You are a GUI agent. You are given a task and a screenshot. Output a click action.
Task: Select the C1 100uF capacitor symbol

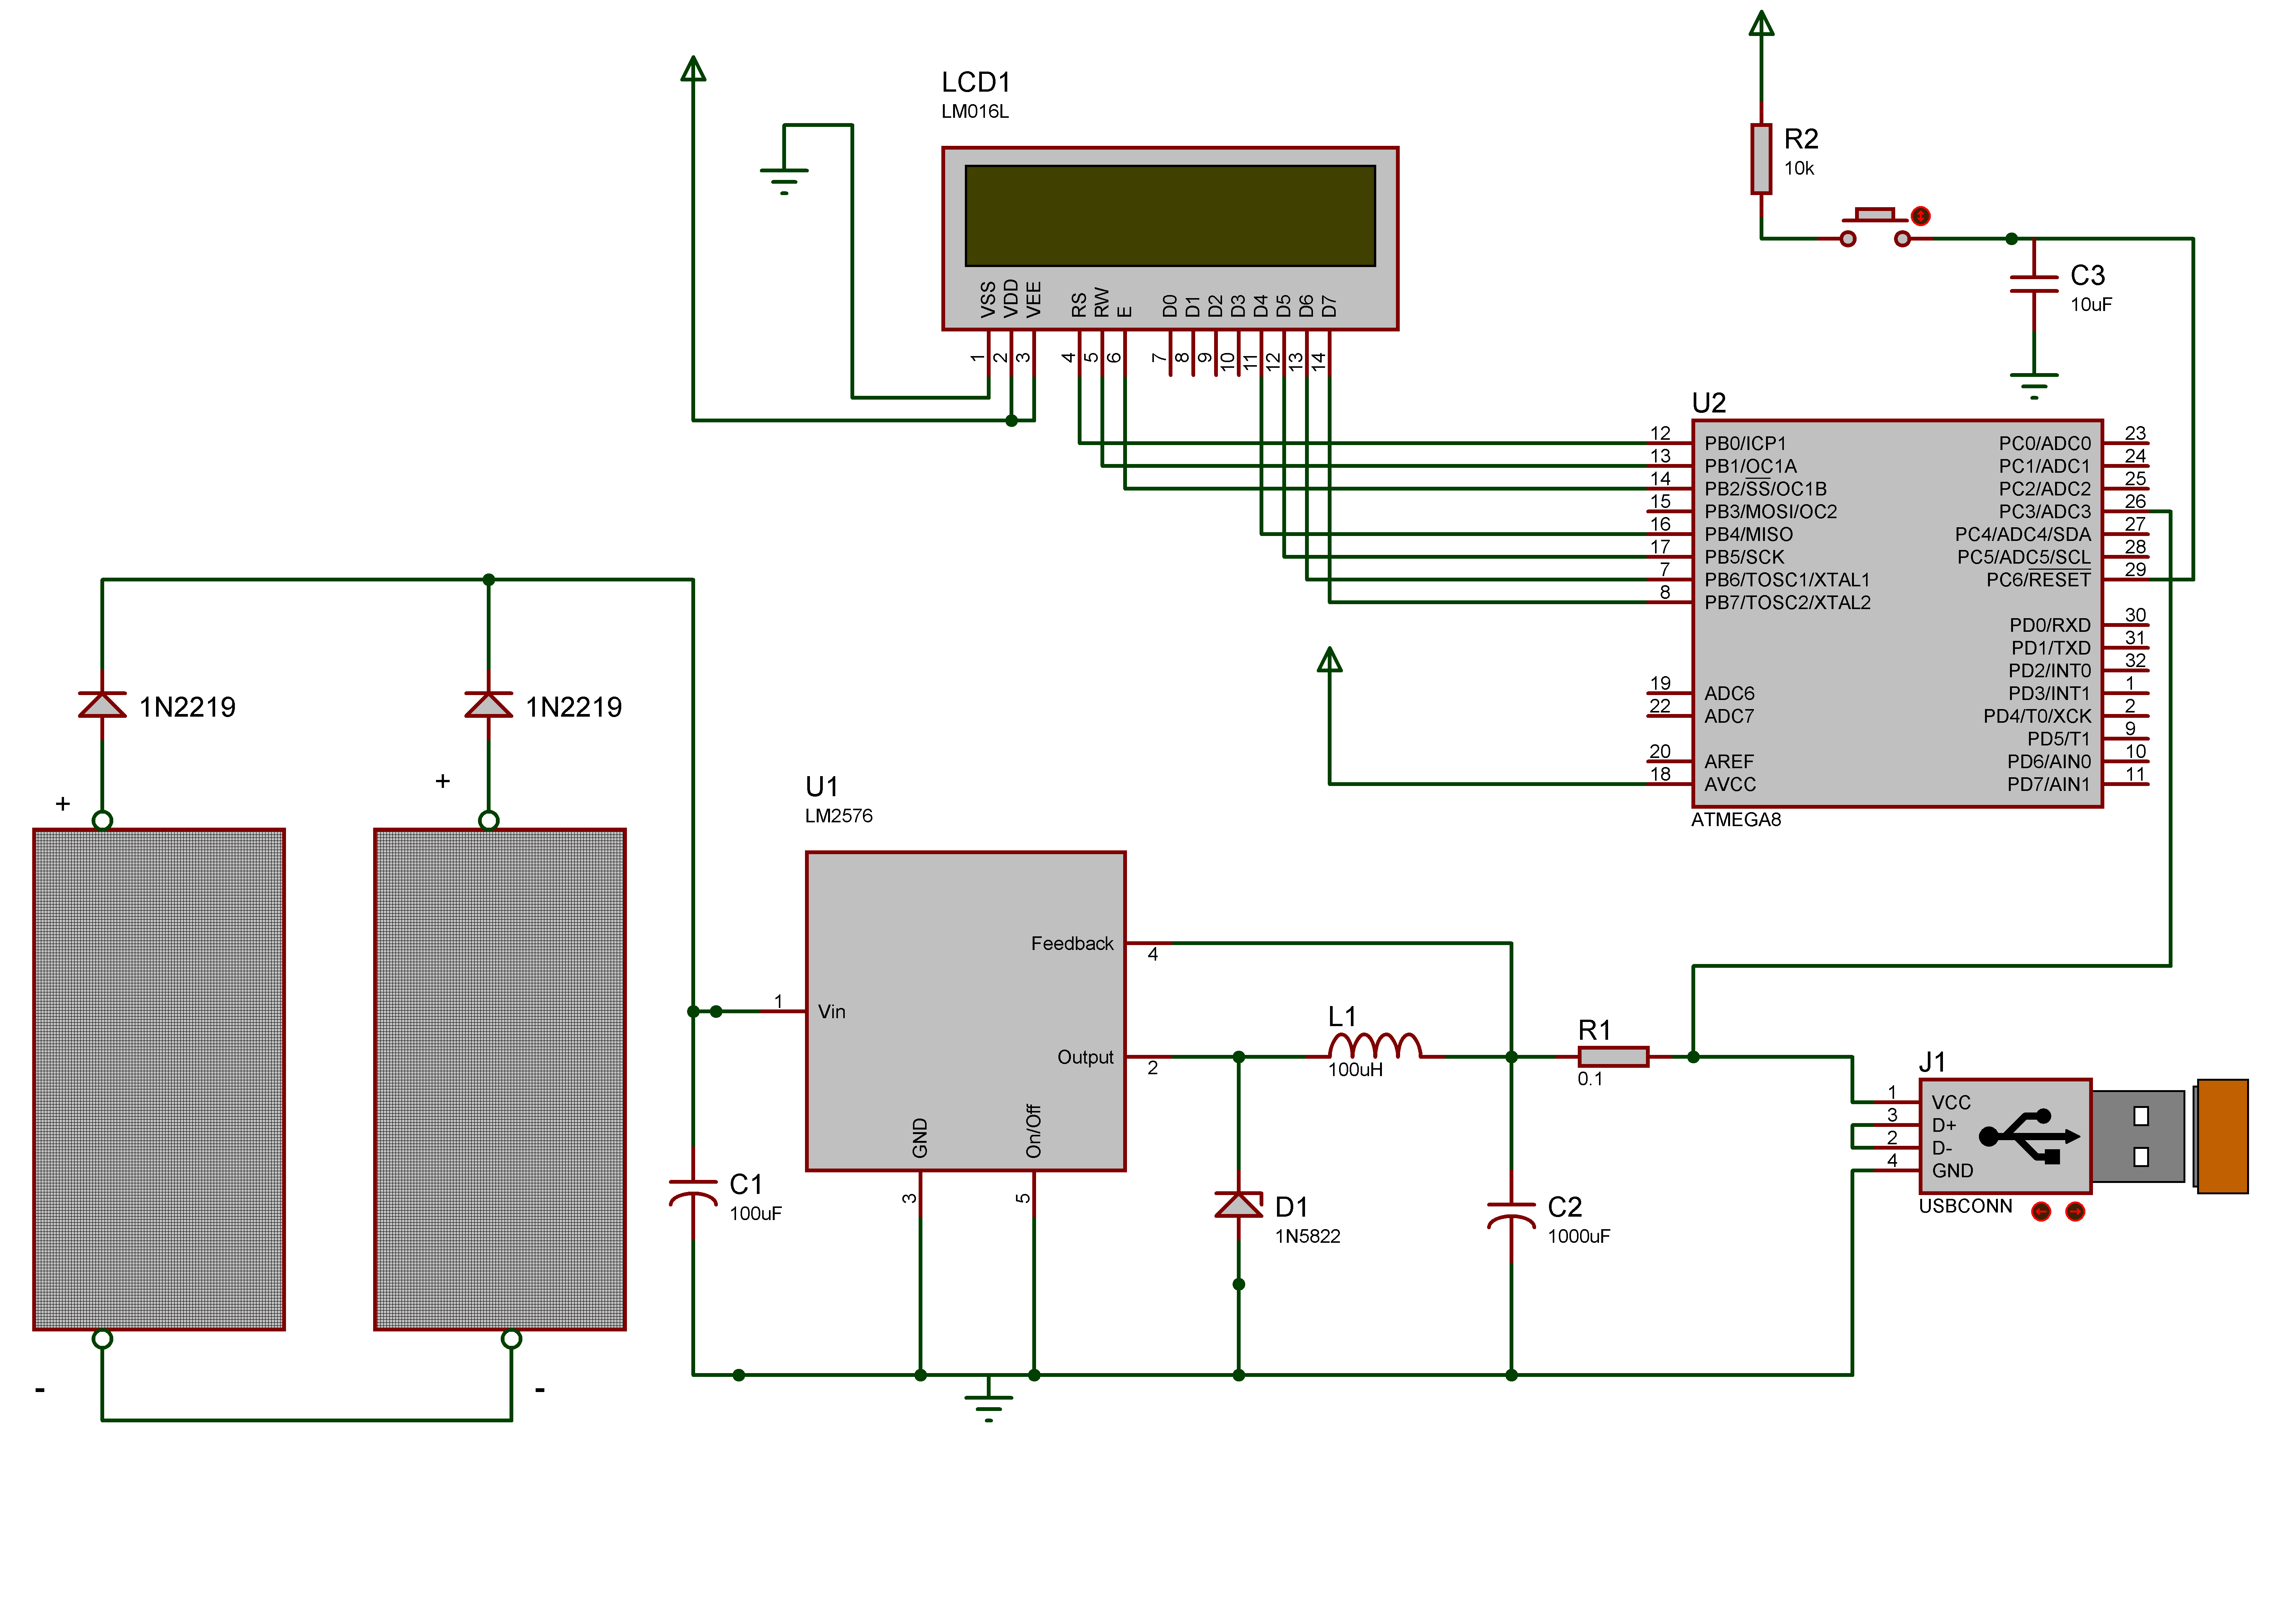[x=693, y=1193]
